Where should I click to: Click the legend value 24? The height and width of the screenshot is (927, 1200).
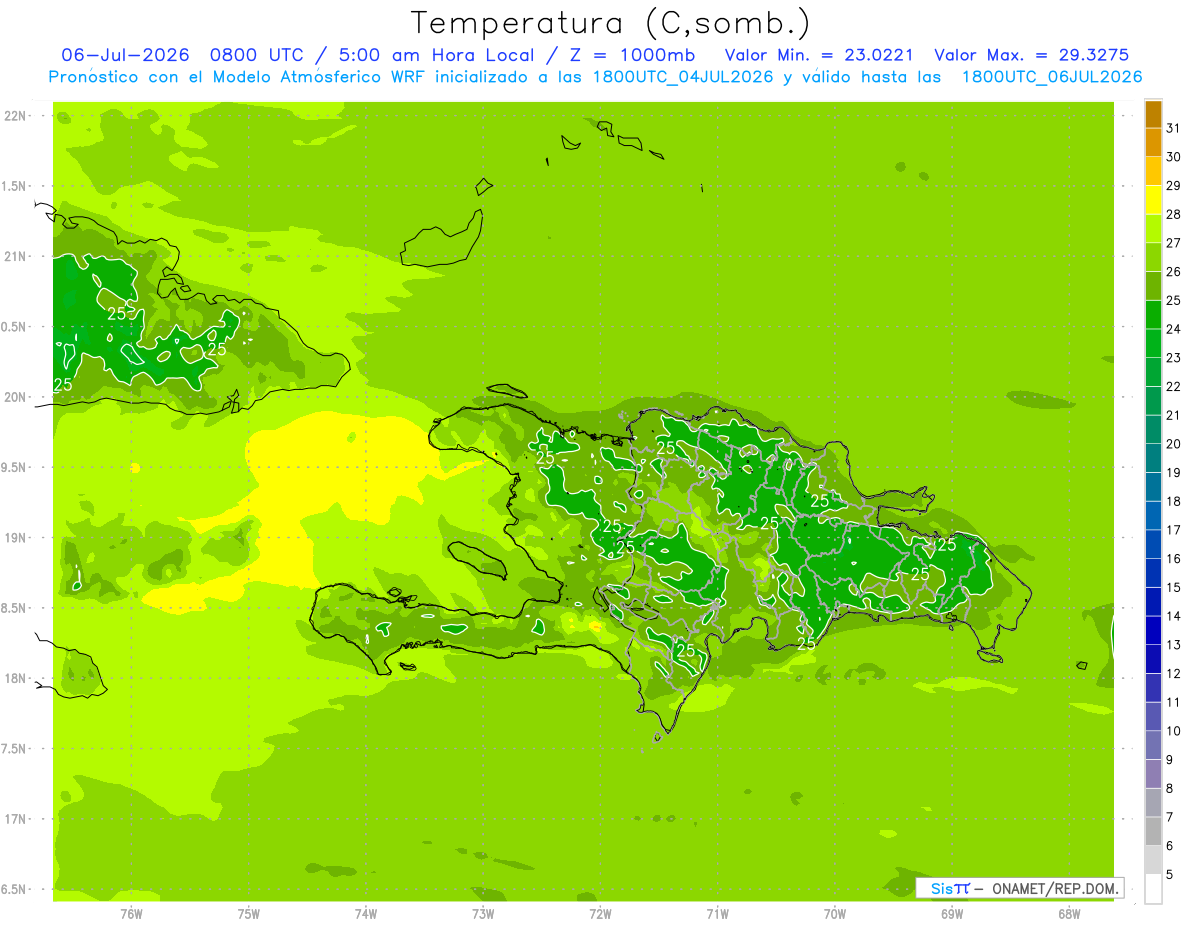(1173, 329)
